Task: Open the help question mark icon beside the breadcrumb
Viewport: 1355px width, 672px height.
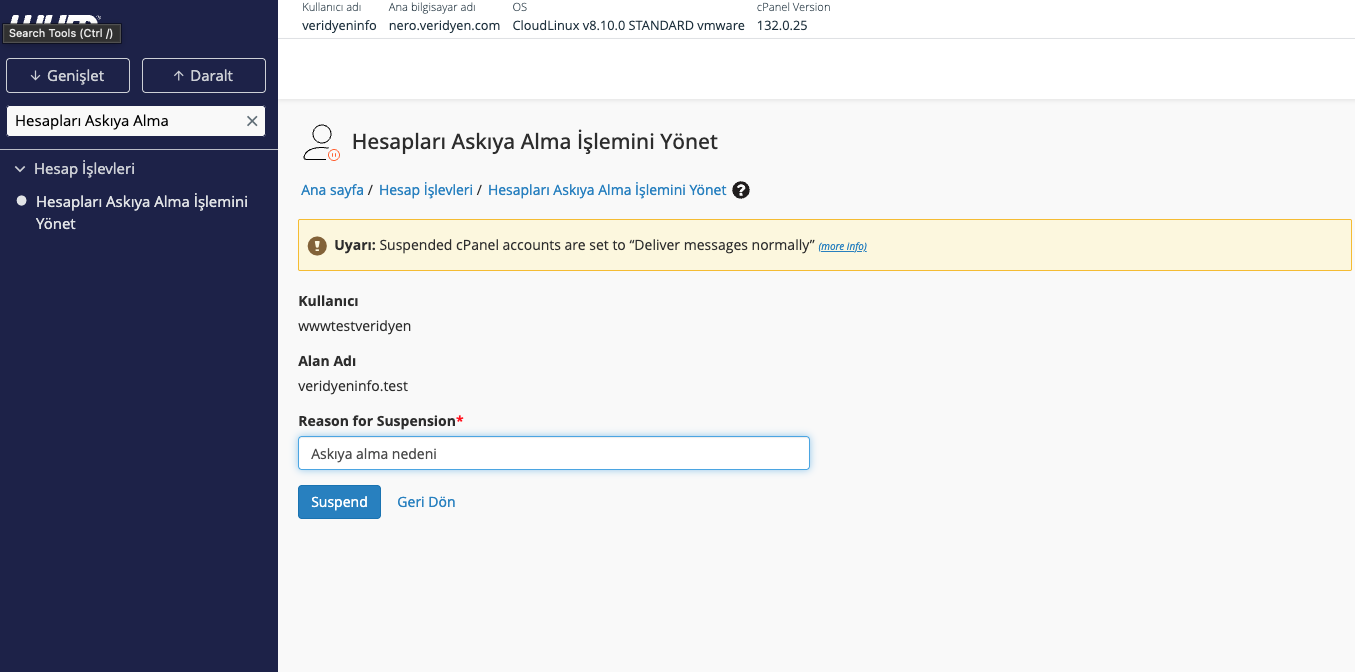Action: 741,190
